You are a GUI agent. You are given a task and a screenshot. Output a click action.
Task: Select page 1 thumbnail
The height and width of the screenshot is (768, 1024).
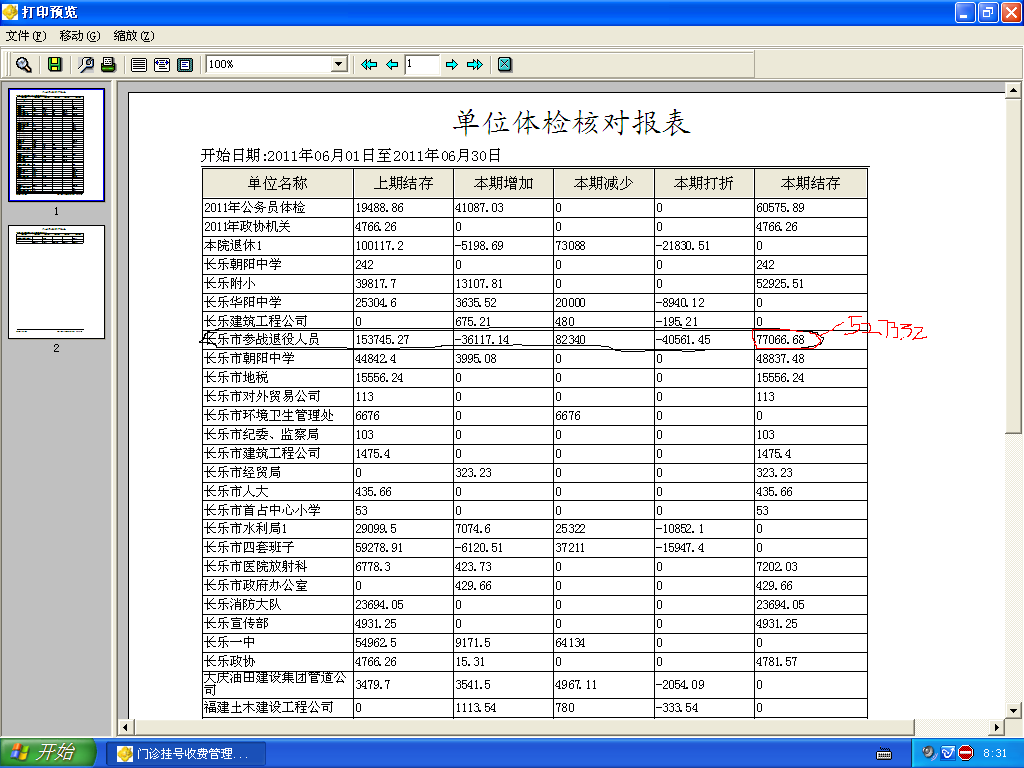(x=56, y=145)
